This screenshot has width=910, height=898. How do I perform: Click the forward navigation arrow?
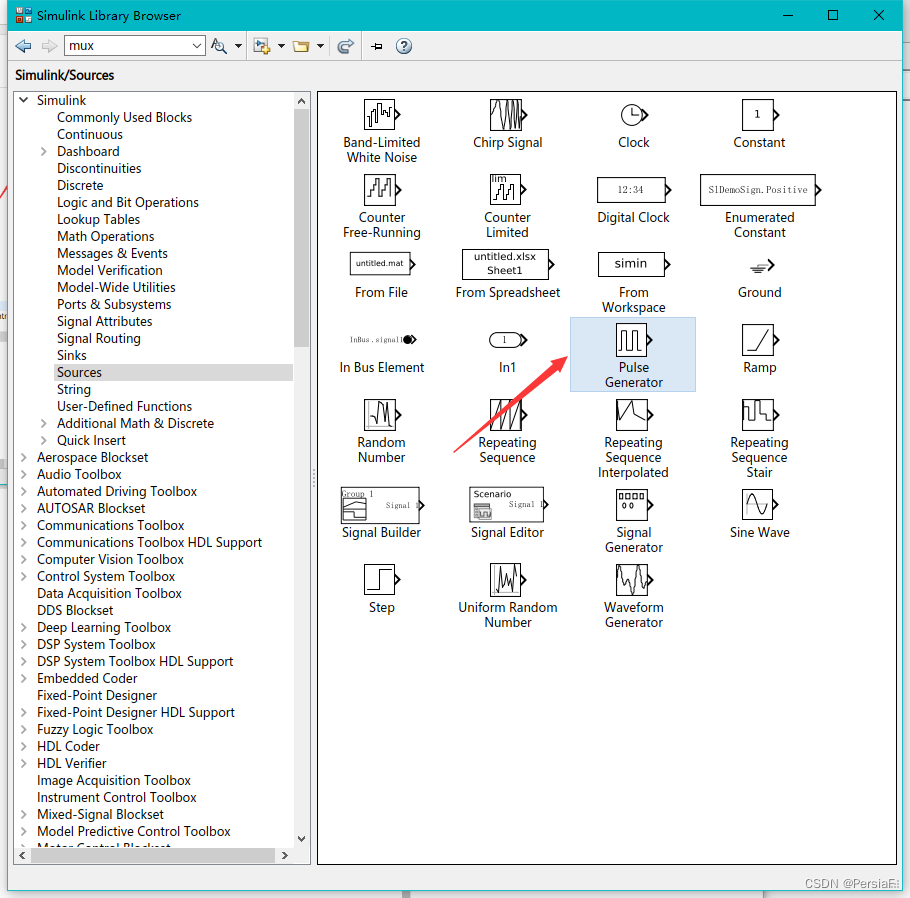click(49, 46)
